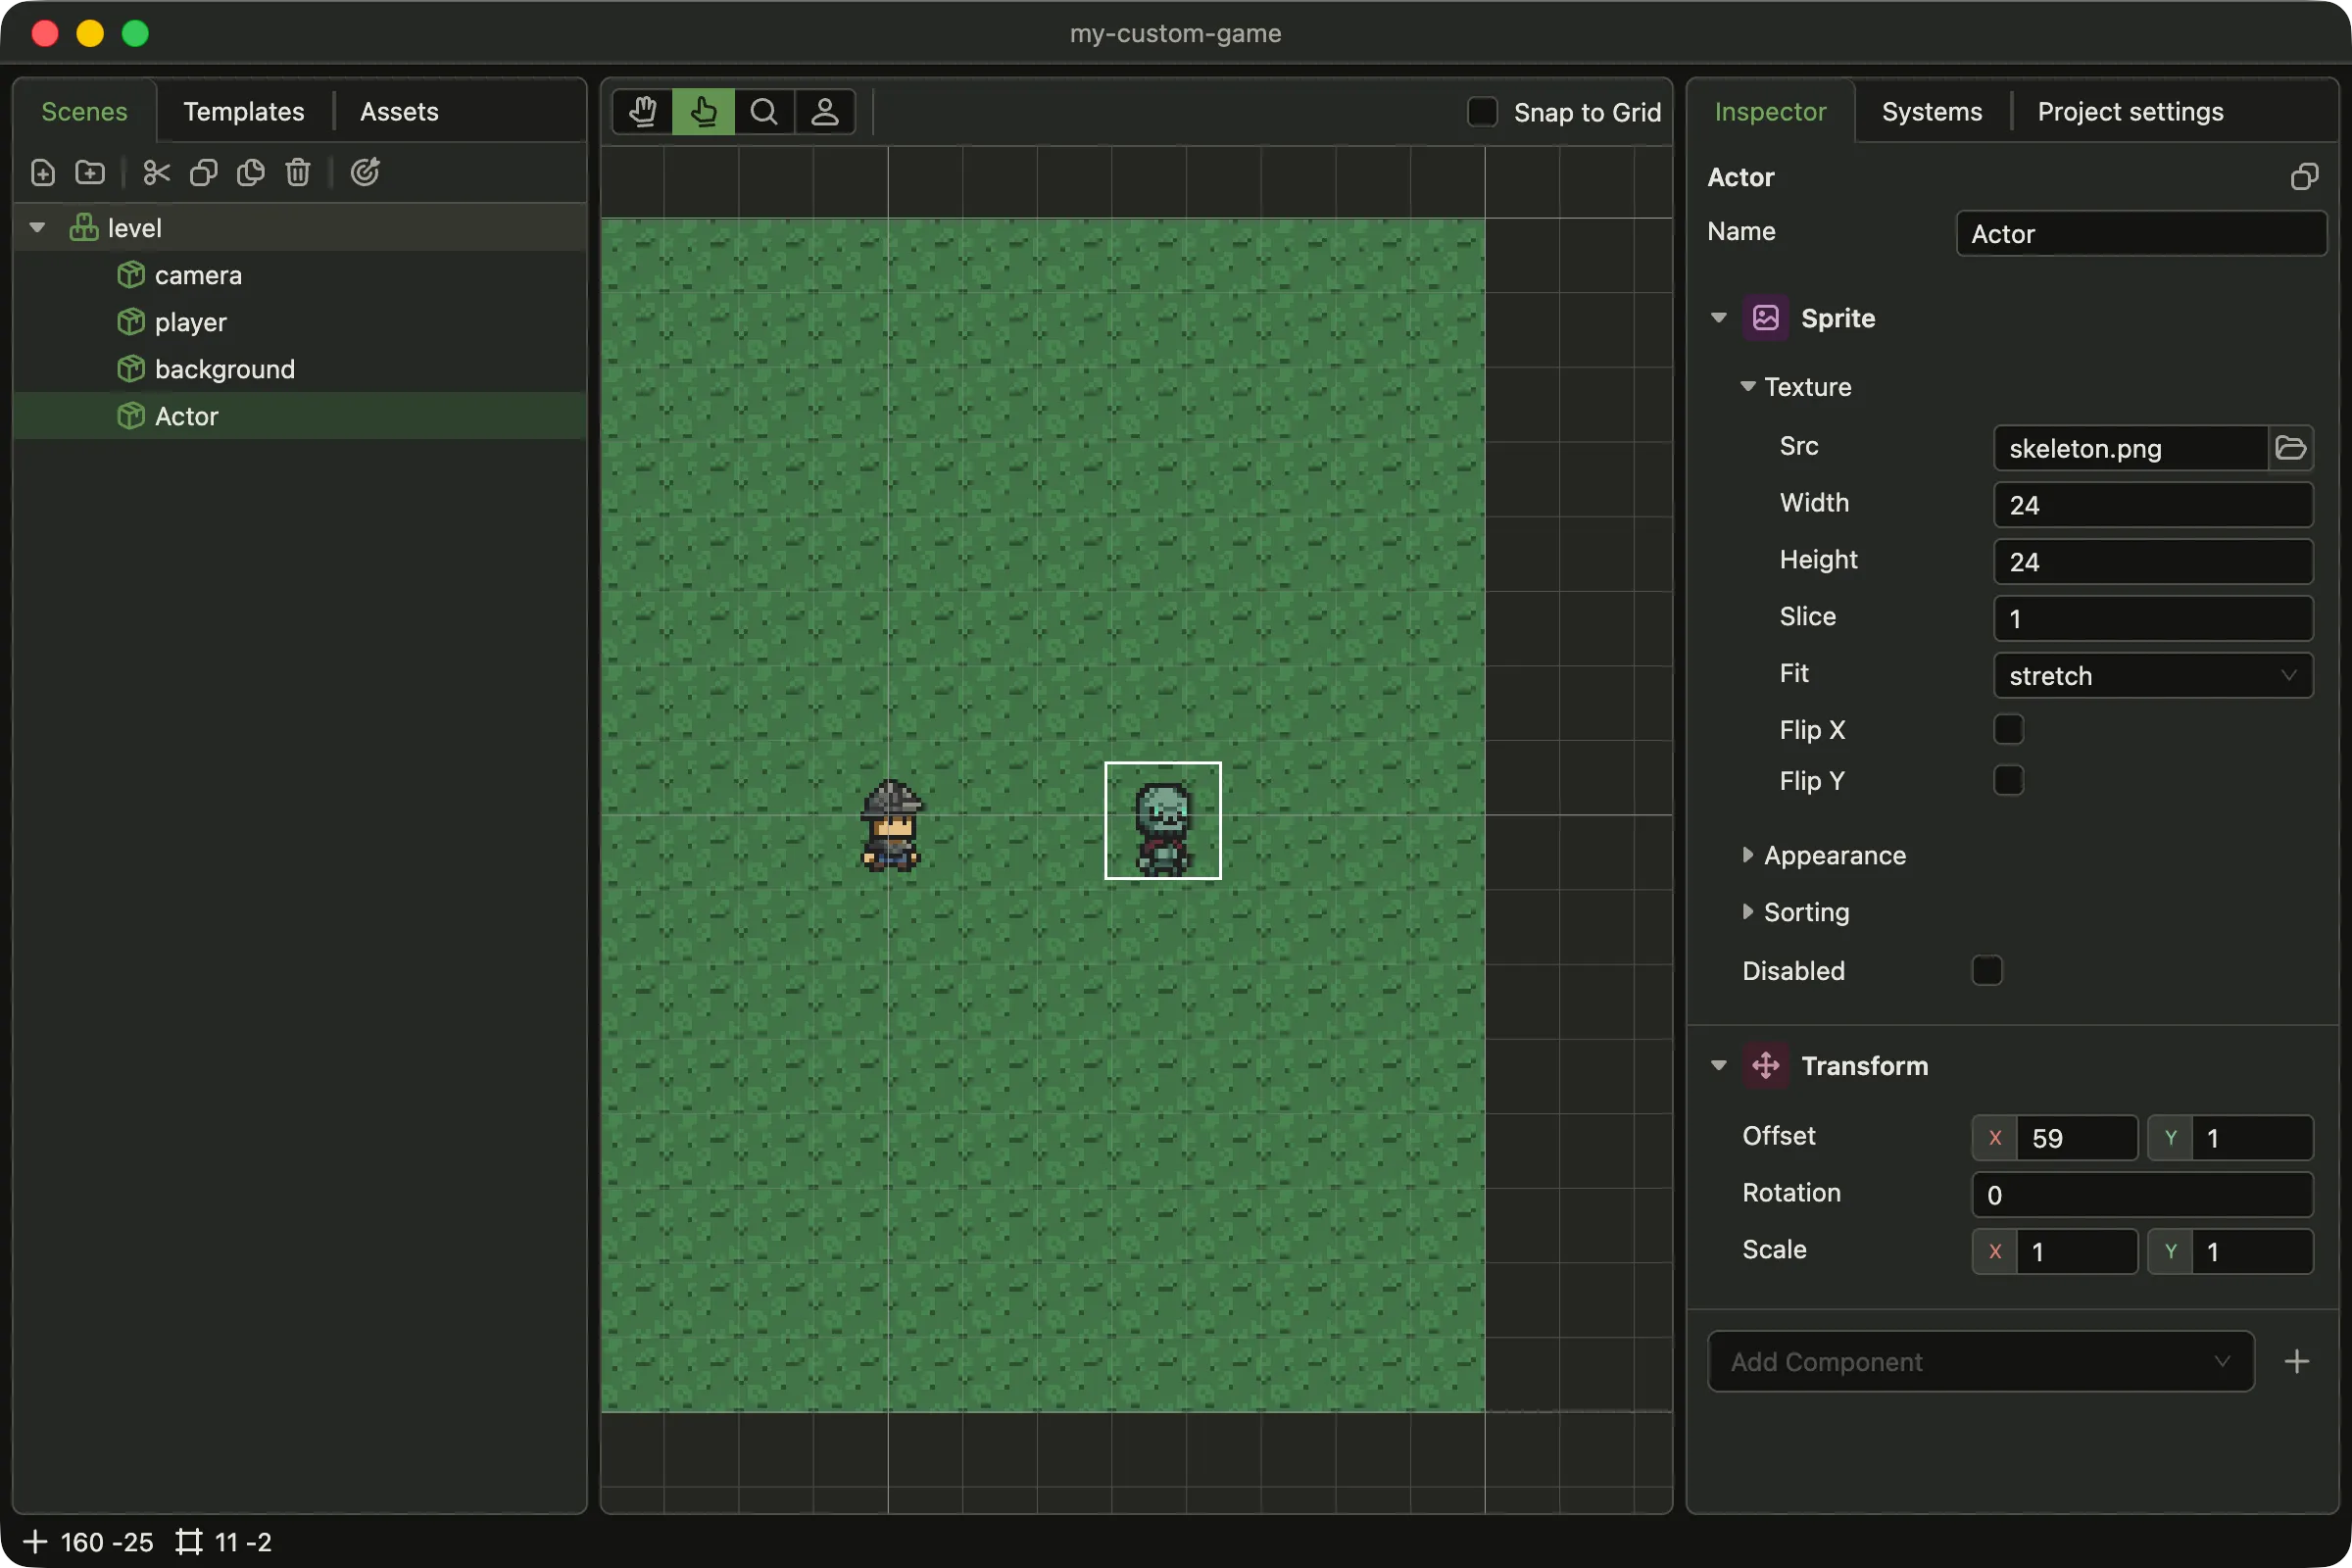Screen dimensions: 2352x1568
Task: Click the copy icon beside Actor heading
Action: tap(2304, 177)
